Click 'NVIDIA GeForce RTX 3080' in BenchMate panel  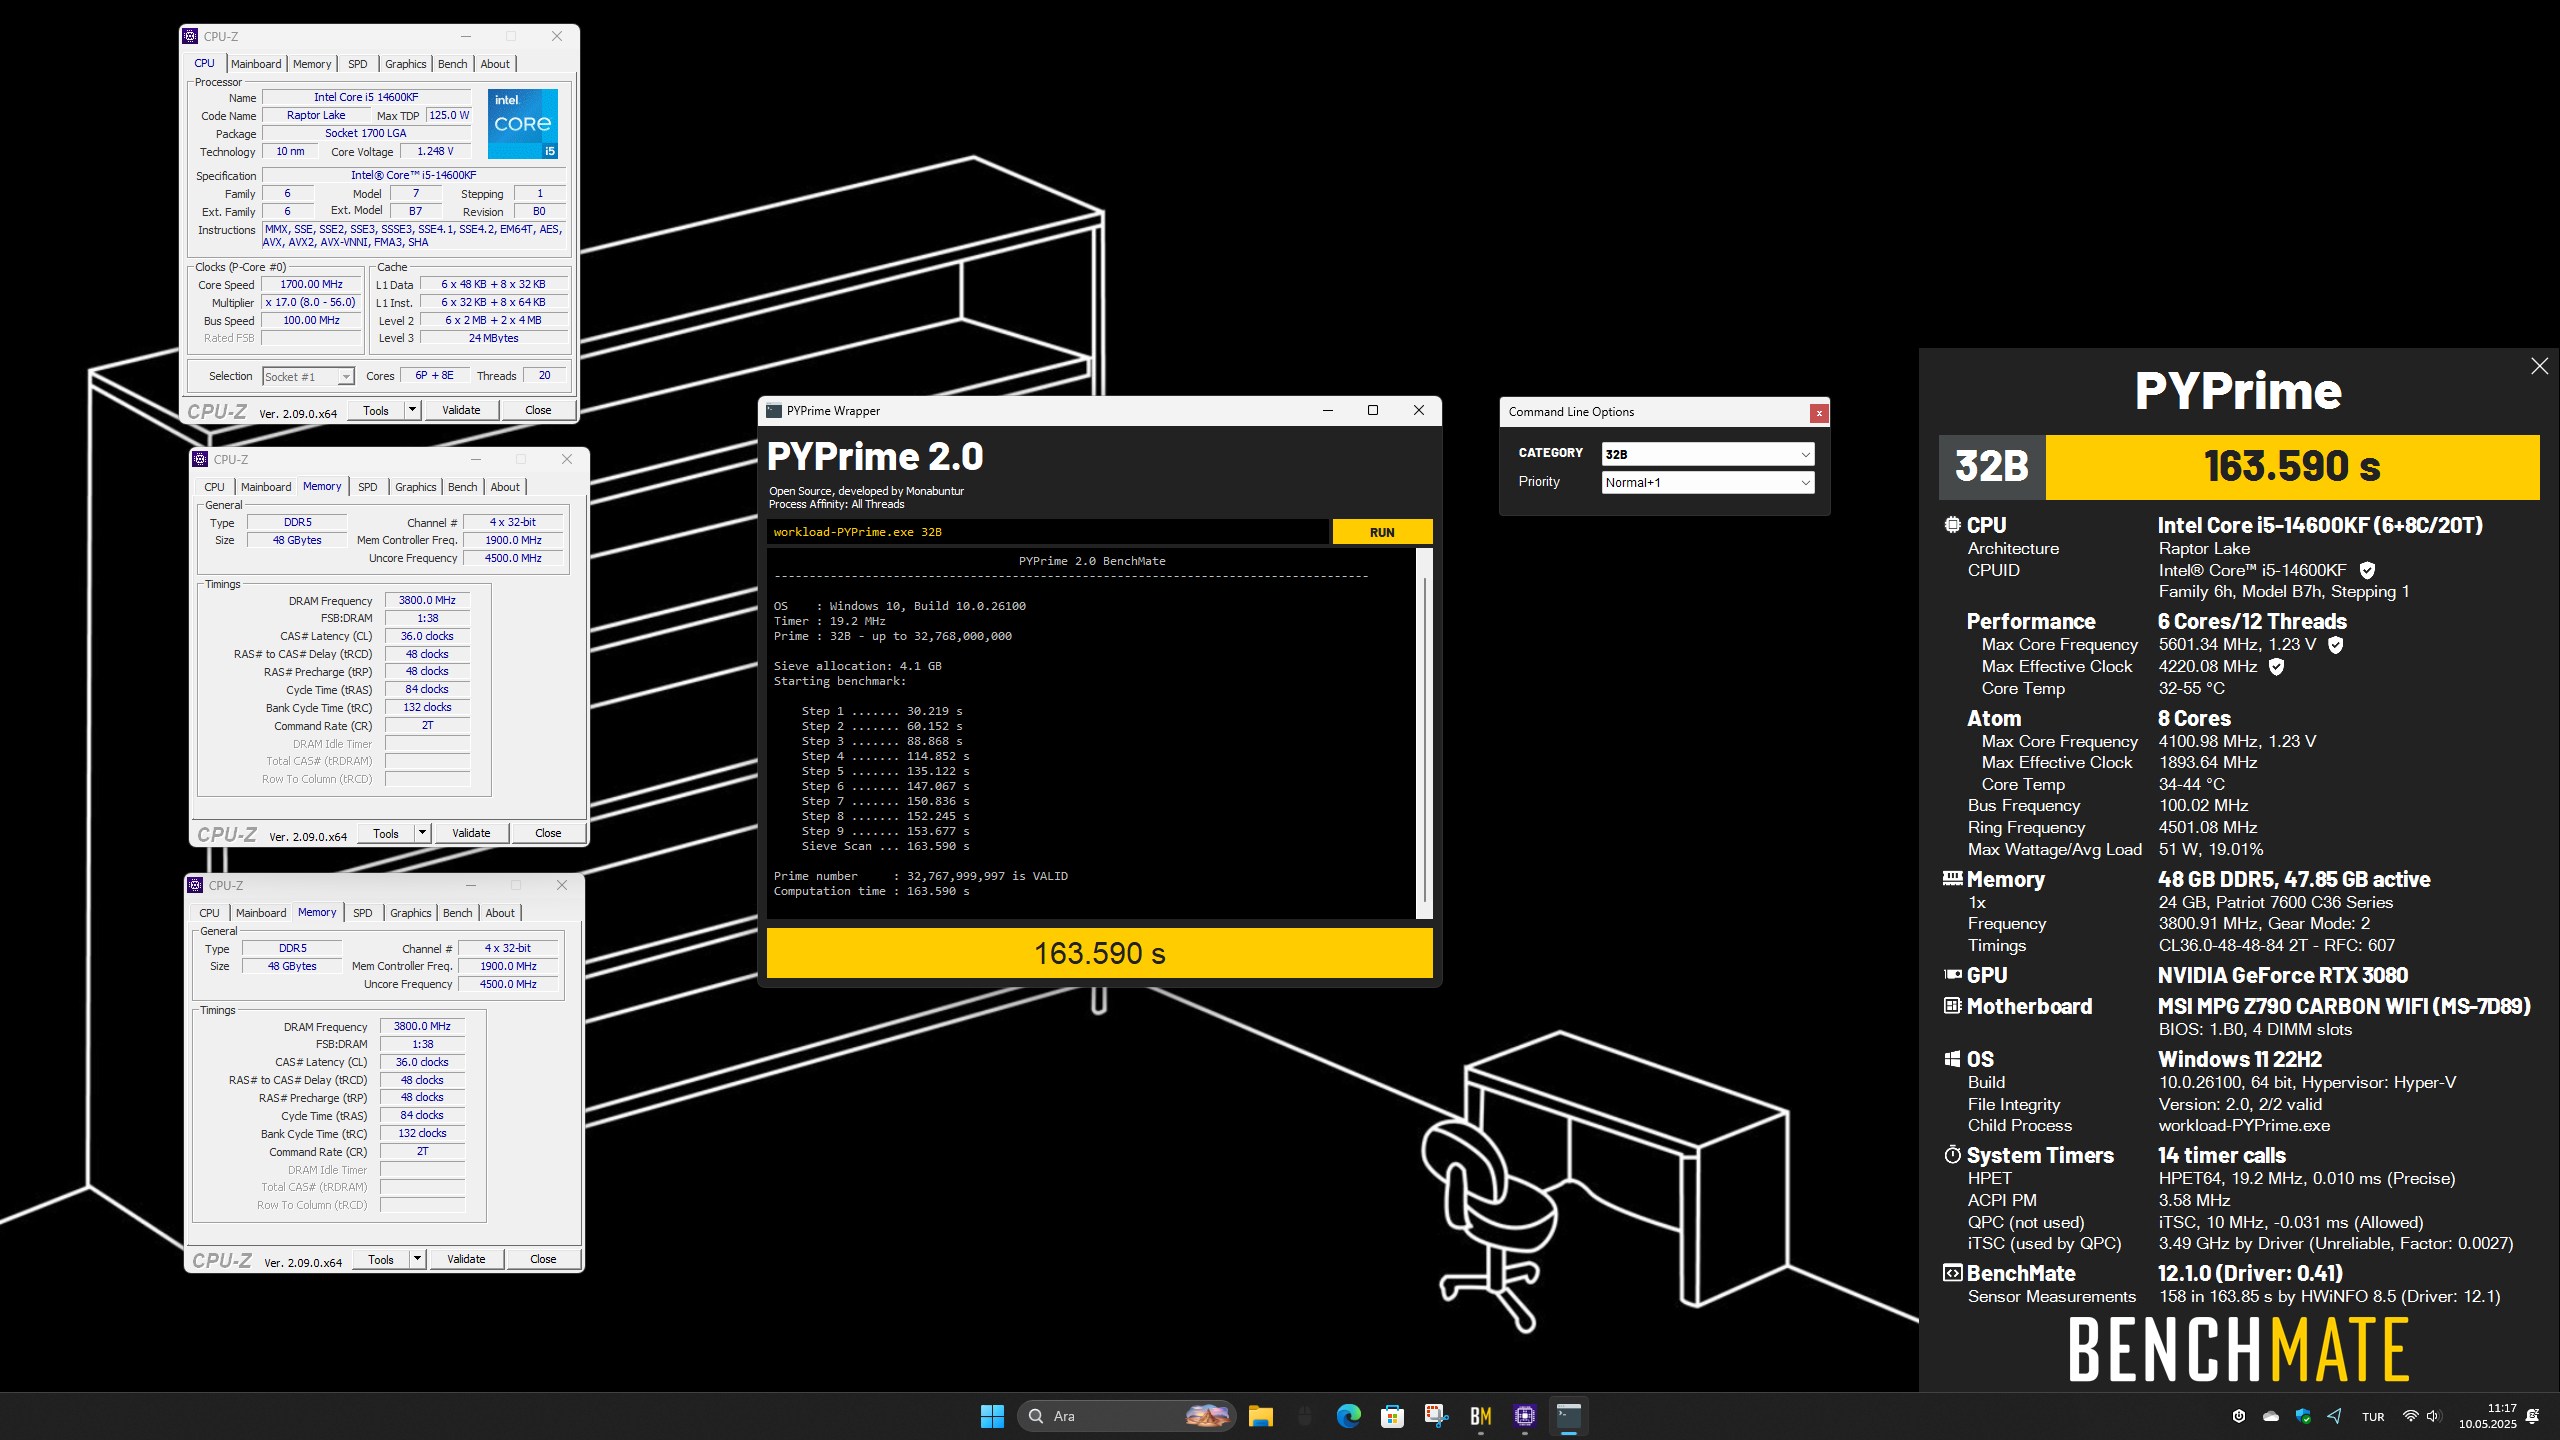(x=2283, y=975)
